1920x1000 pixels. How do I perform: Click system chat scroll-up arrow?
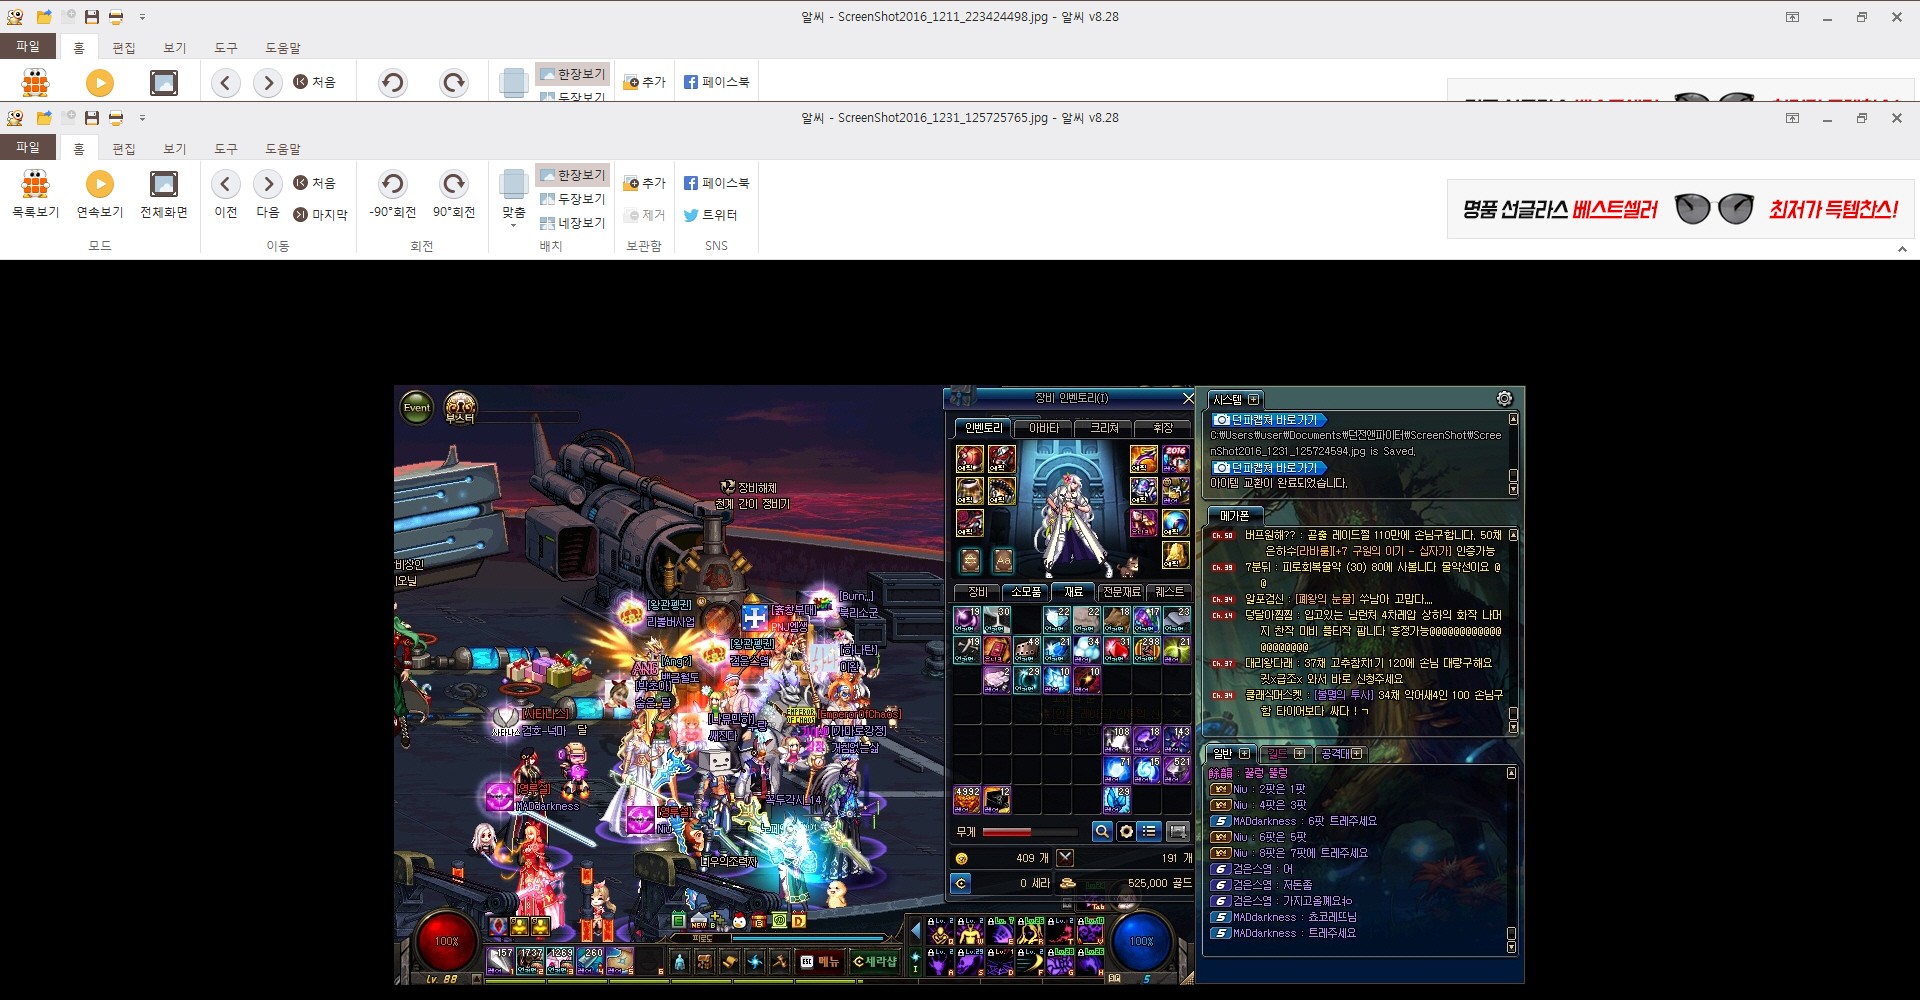(1513, 420)
